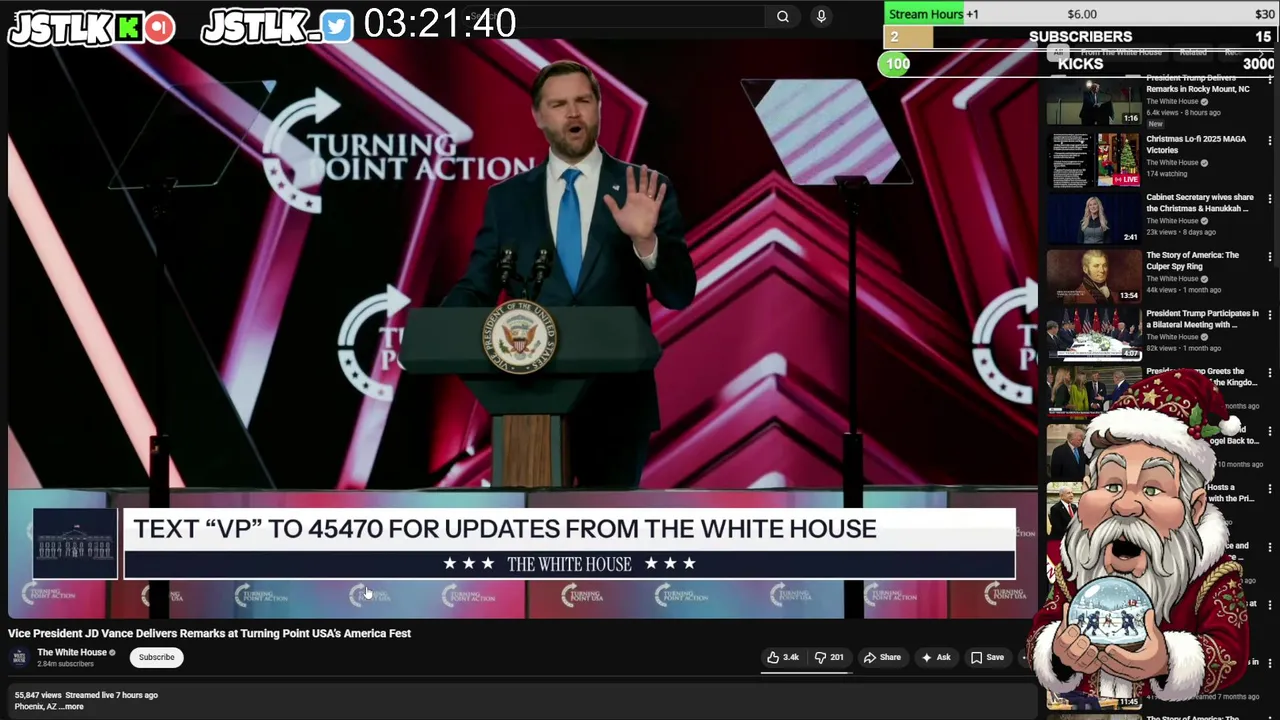Open 'Christmas Lo-fi 2025 MAGA Victories' live thumbnail

1094,160
